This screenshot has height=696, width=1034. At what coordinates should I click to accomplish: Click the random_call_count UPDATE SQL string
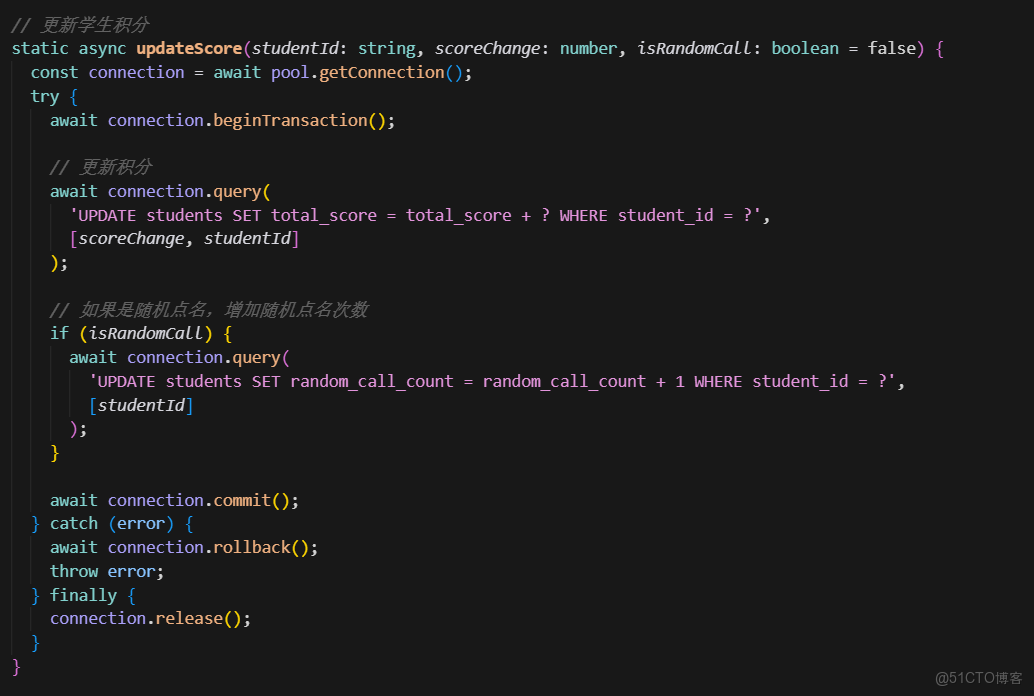click(x=493, y=382)
